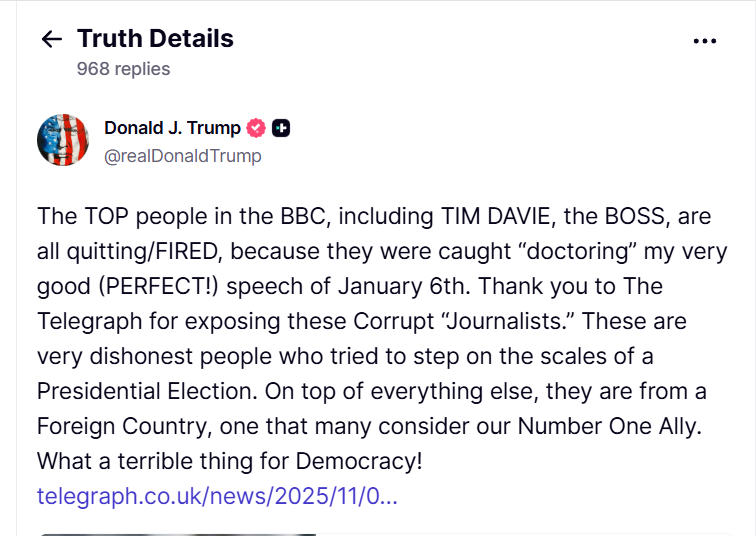Open the @realDonaldTrump handle link

[x=182, y=155]
